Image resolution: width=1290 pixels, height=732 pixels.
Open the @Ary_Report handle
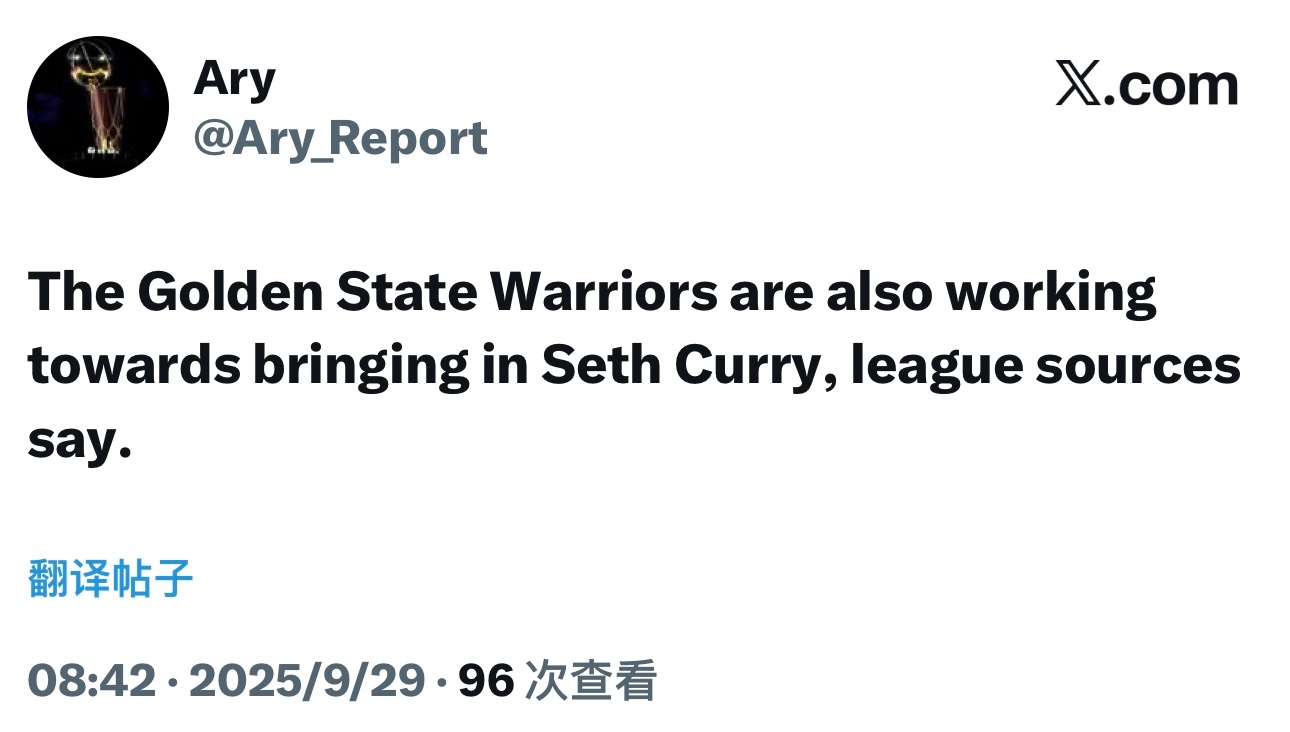(340, 137)
